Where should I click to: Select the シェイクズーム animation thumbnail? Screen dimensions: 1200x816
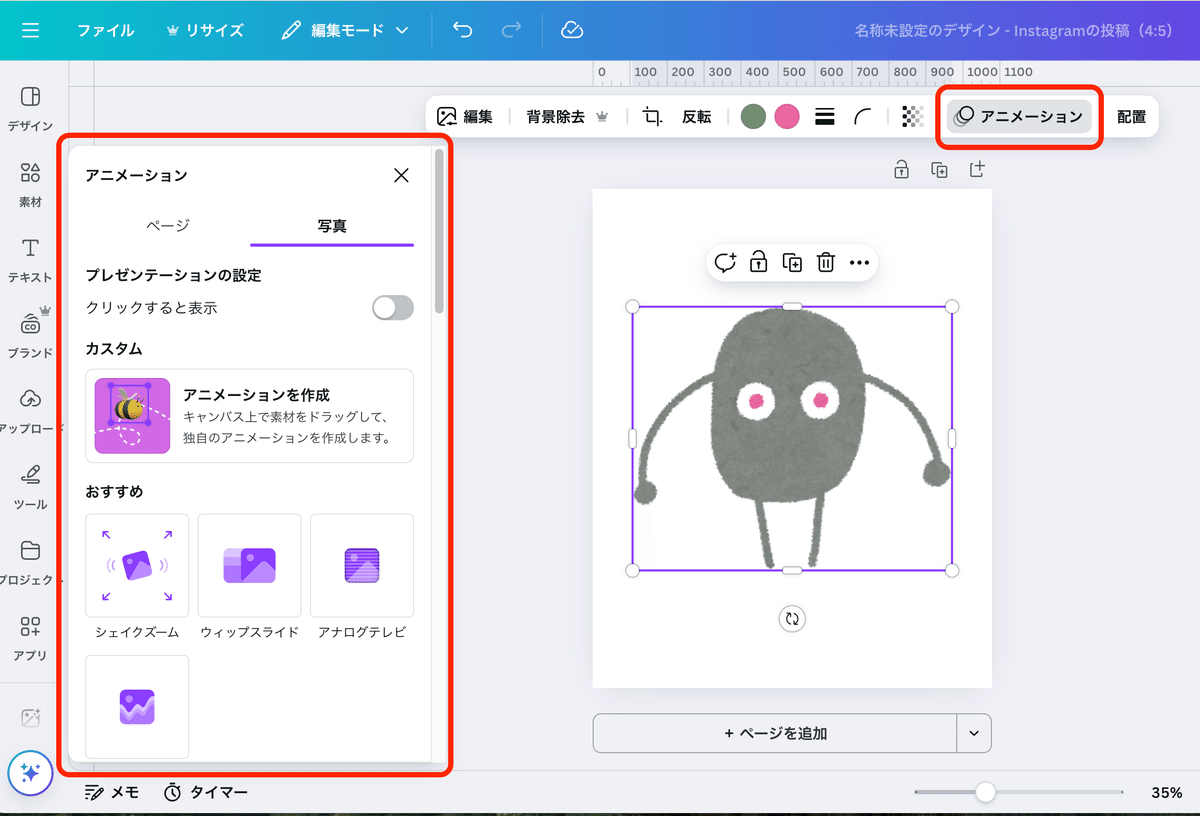pos(137,565)
